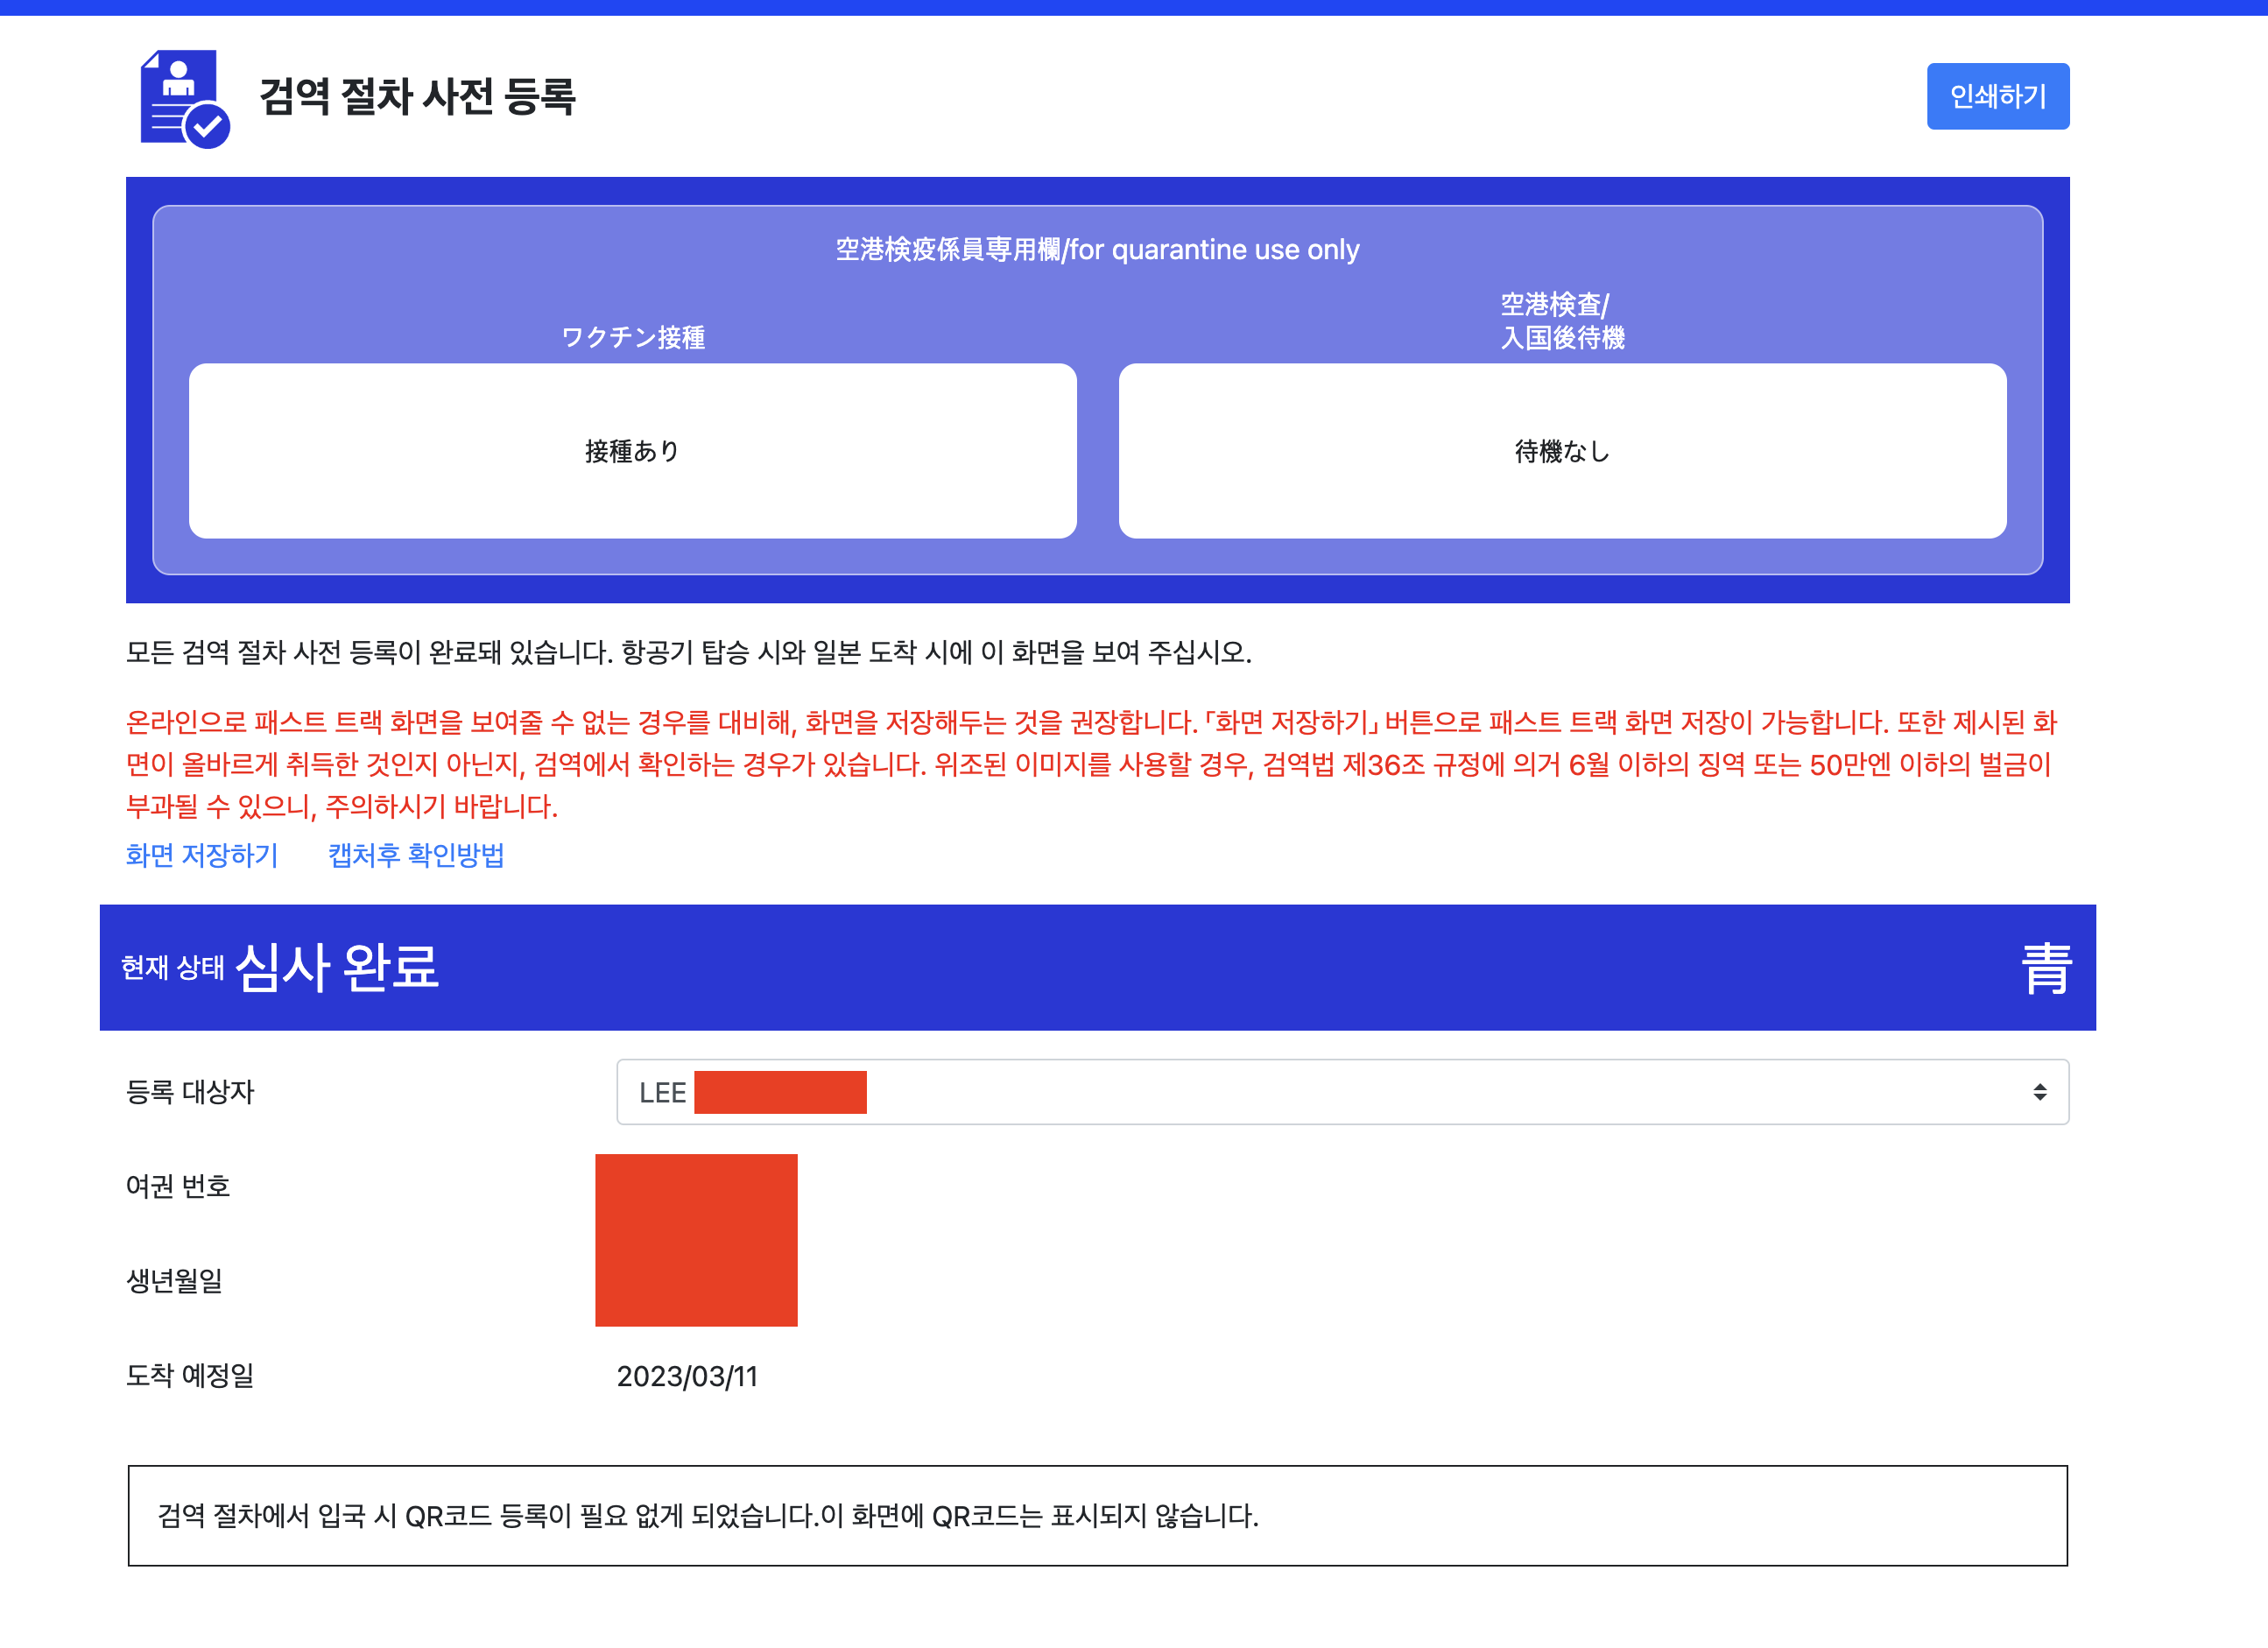Click the 'for quarantine use only' header
Screen dimensions: 2268x1648
click(x=1097, y=249)
